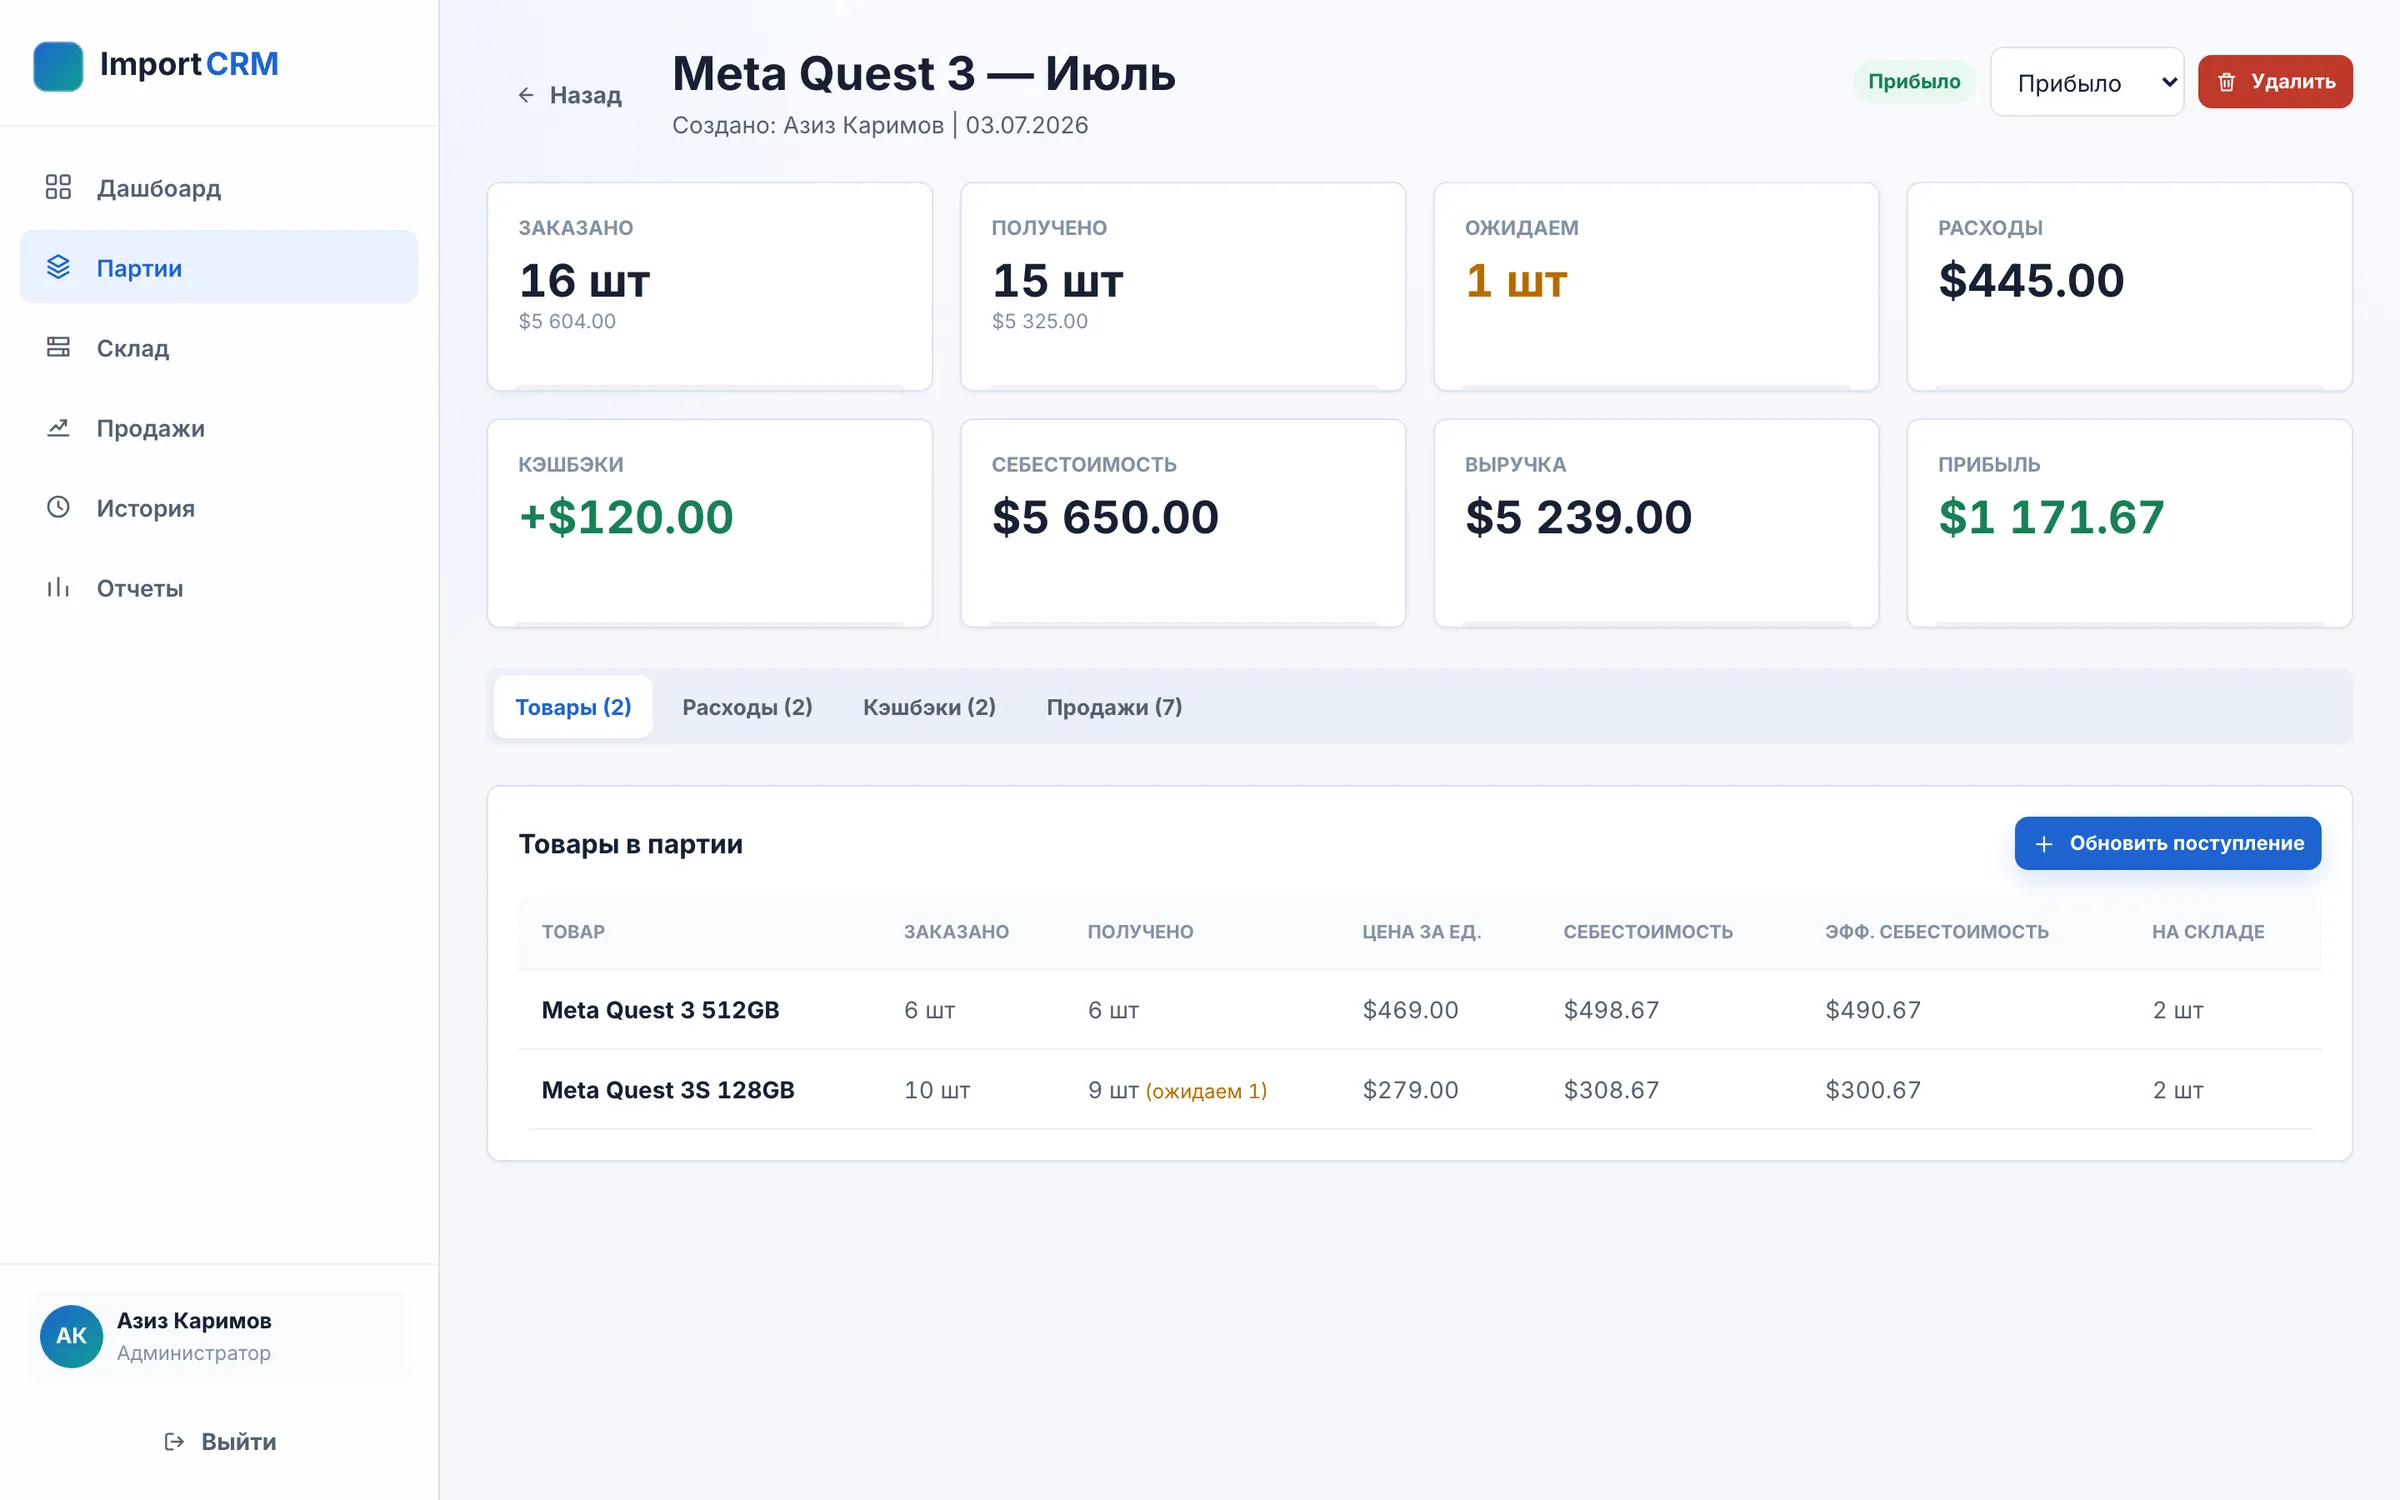The width and height of the screenshot is (2400, 1500).
Task: Click the red Удалить button
Action: (2275, 82)
